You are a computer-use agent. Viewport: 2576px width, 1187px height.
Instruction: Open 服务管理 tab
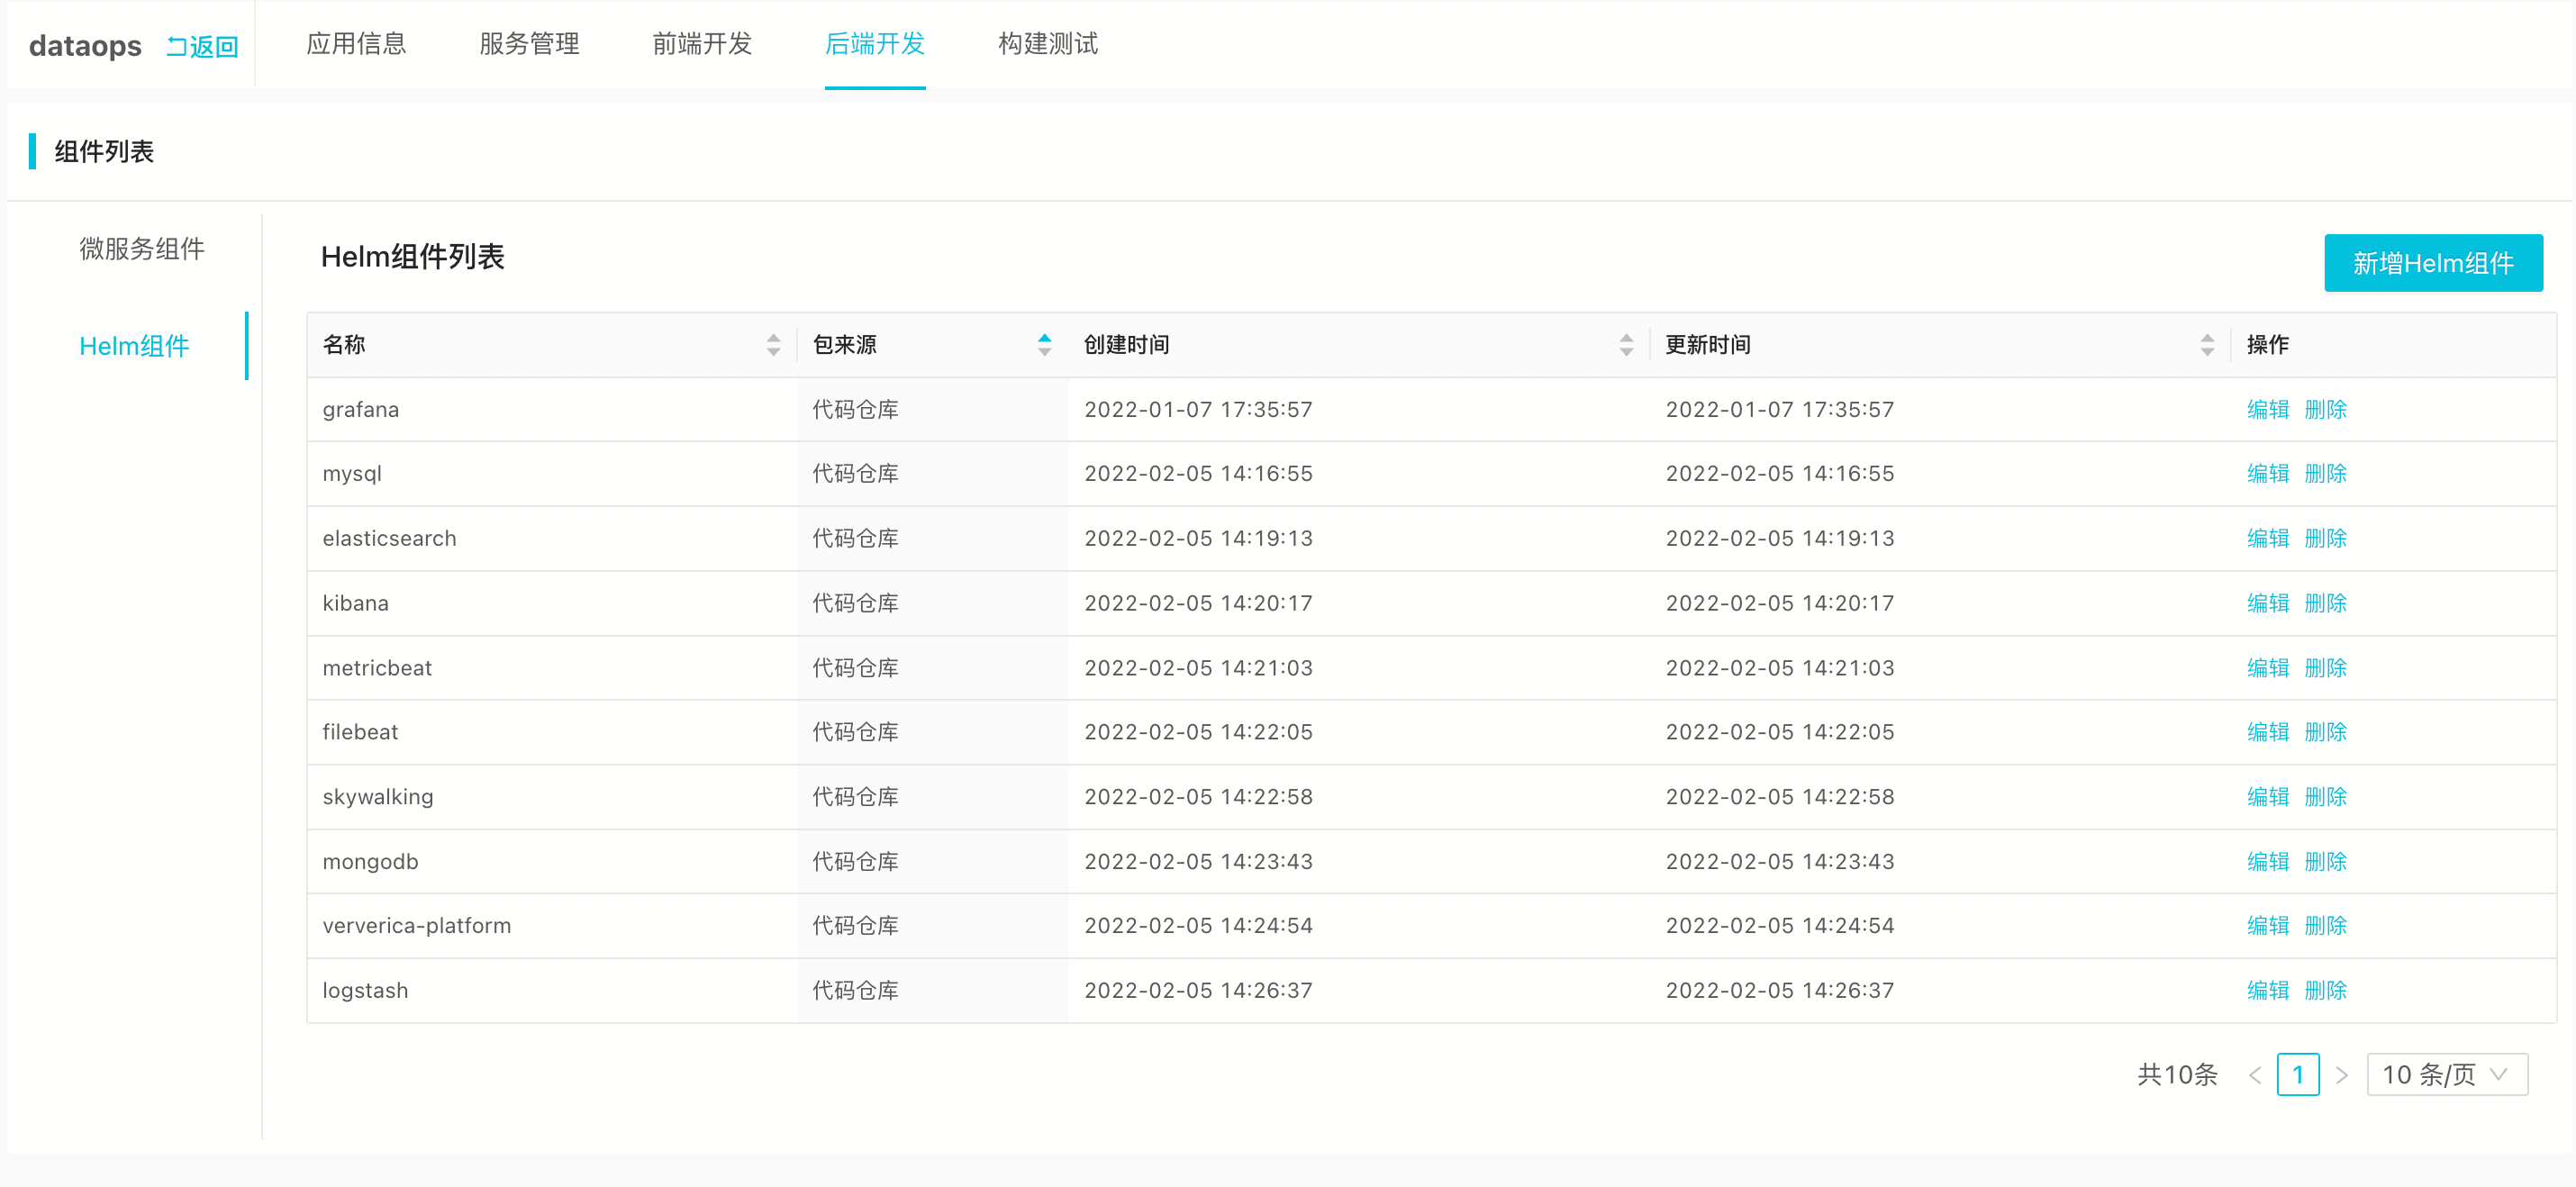529,44
